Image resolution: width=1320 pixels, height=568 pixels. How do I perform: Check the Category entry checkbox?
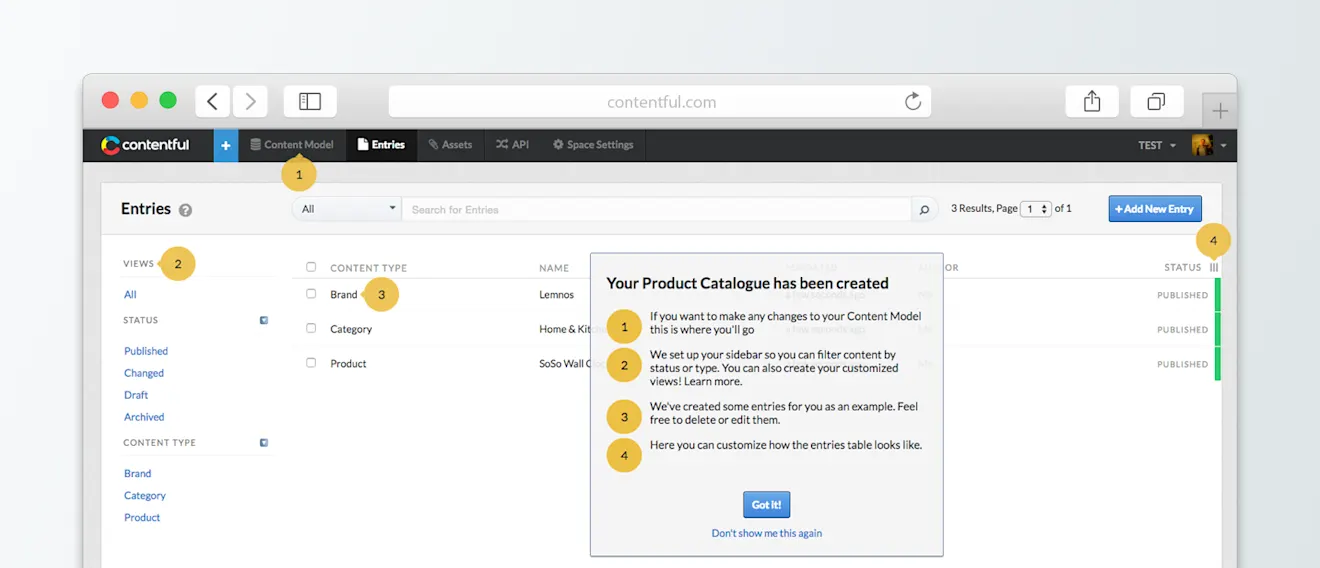(x=311, y=328)
